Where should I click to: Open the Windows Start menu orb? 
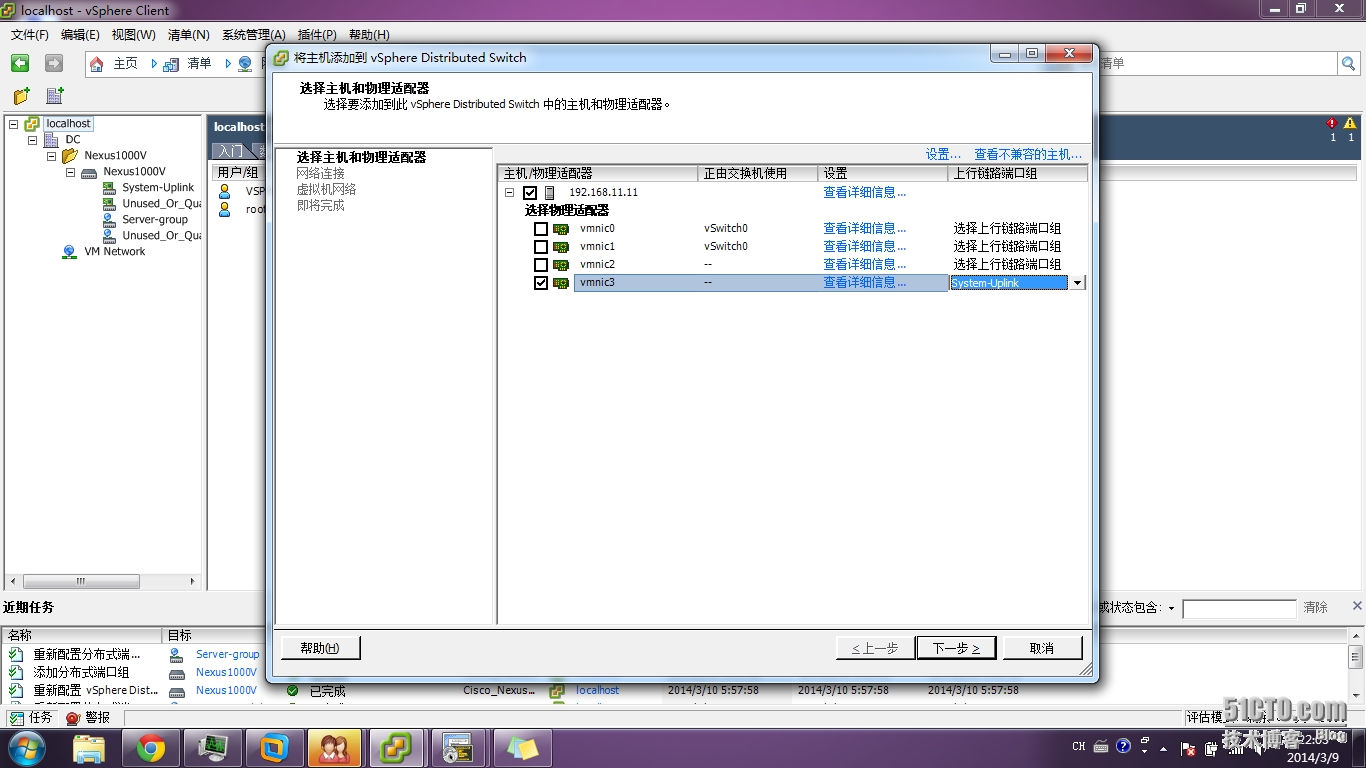pos(26,747)
